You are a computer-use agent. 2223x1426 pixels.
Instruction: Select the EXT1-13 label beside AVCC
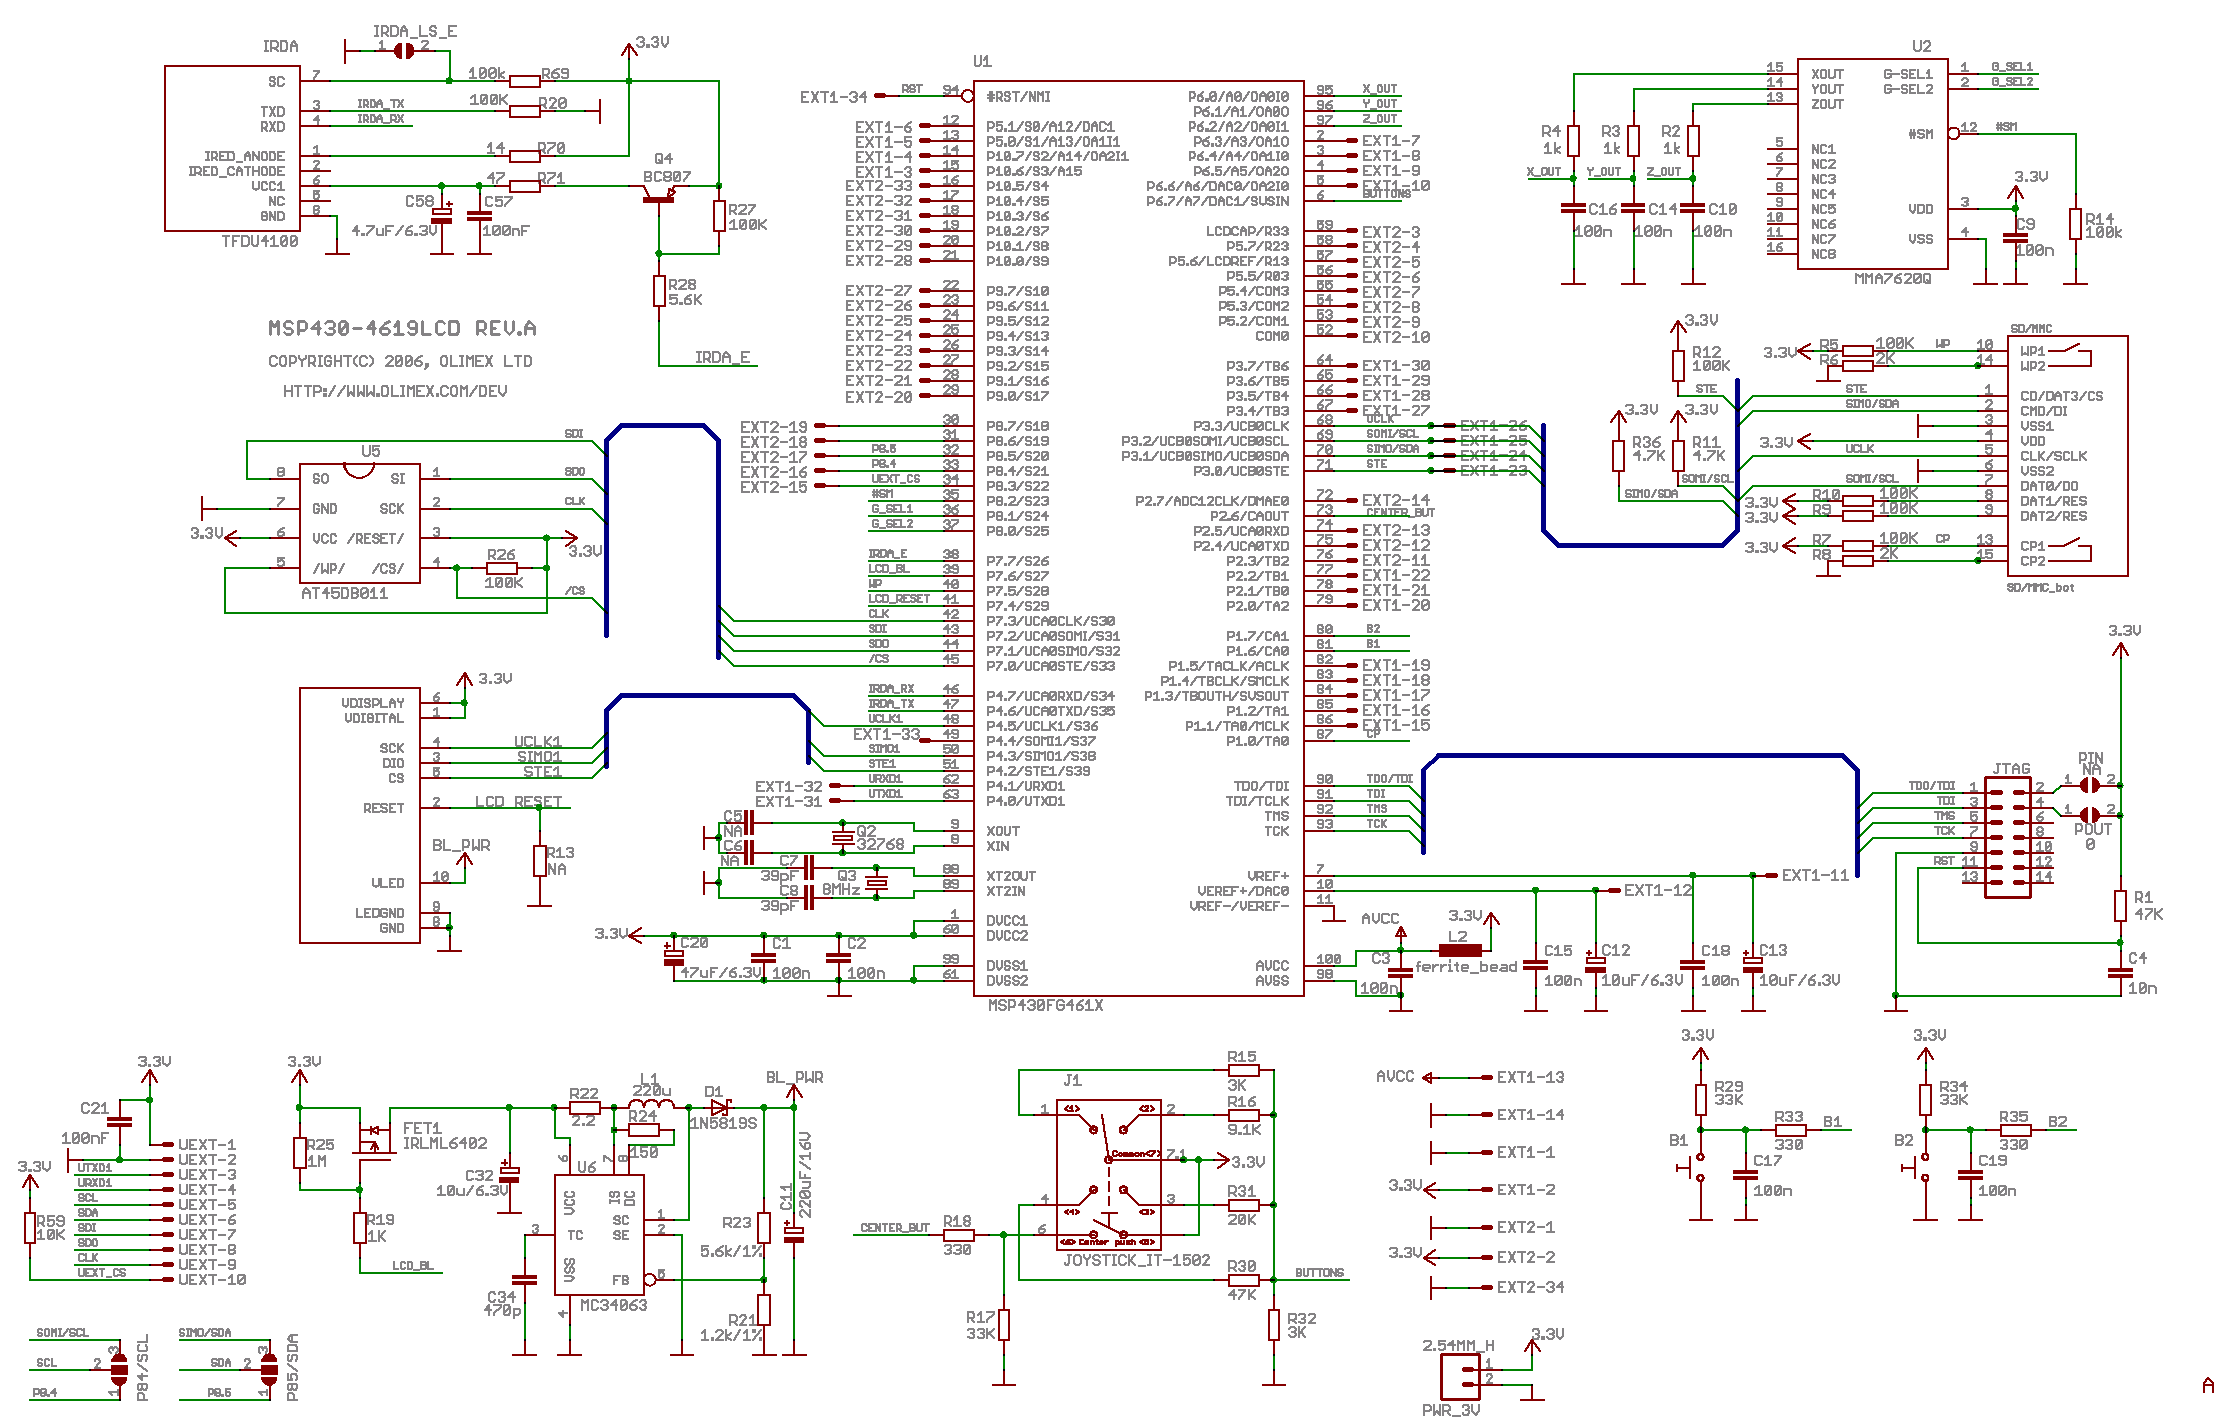pyautogui.click(x=1530, y=1077)
